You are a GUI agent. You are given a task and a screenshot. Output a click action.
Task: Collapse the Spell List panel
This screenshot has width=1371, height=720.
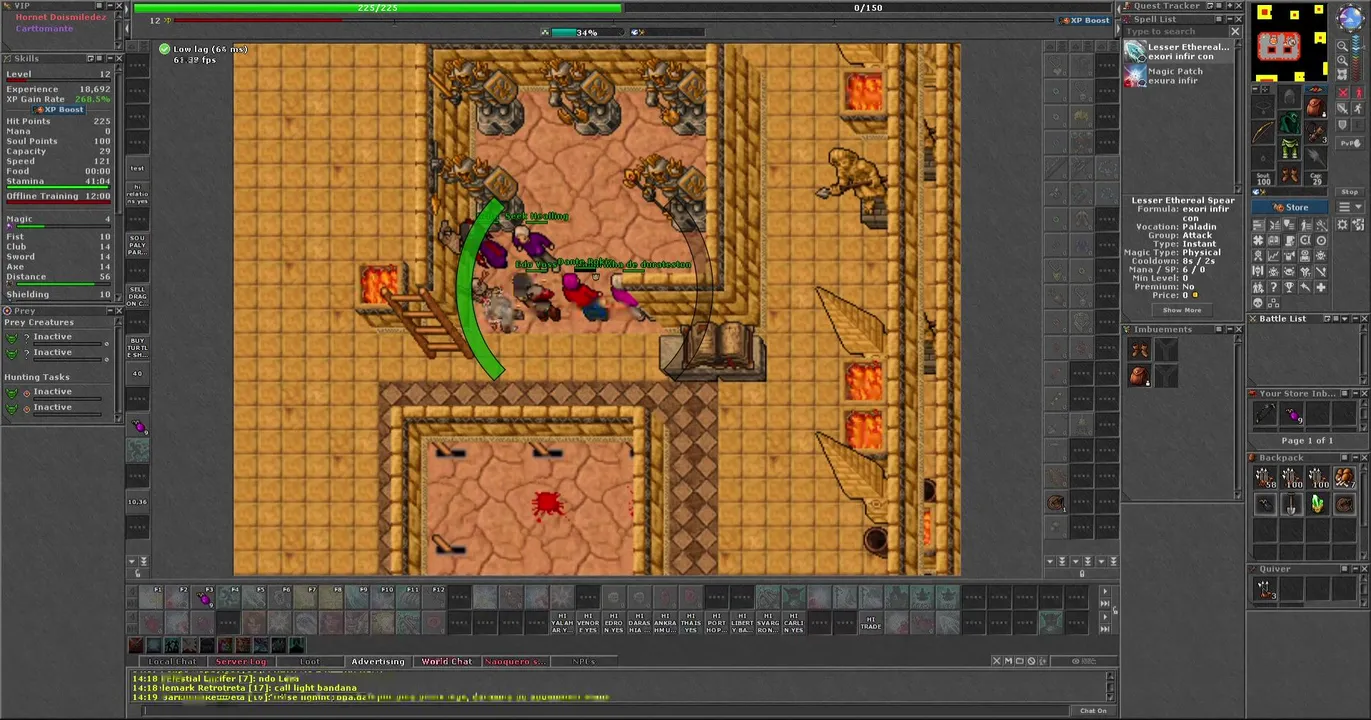coord(1230,19)
